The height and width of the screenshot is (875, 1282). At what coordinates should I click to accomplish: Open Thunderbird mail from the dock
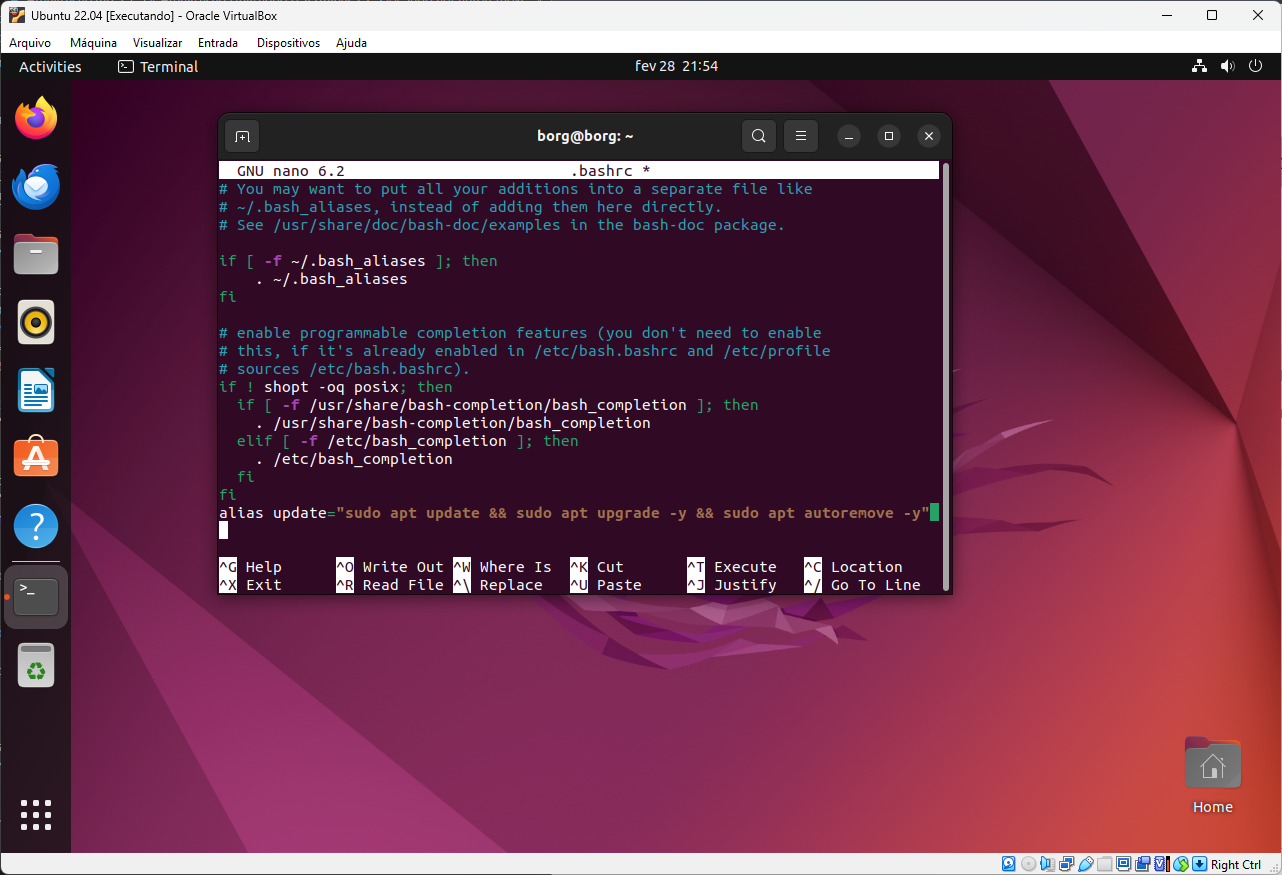tap(36, 187)
